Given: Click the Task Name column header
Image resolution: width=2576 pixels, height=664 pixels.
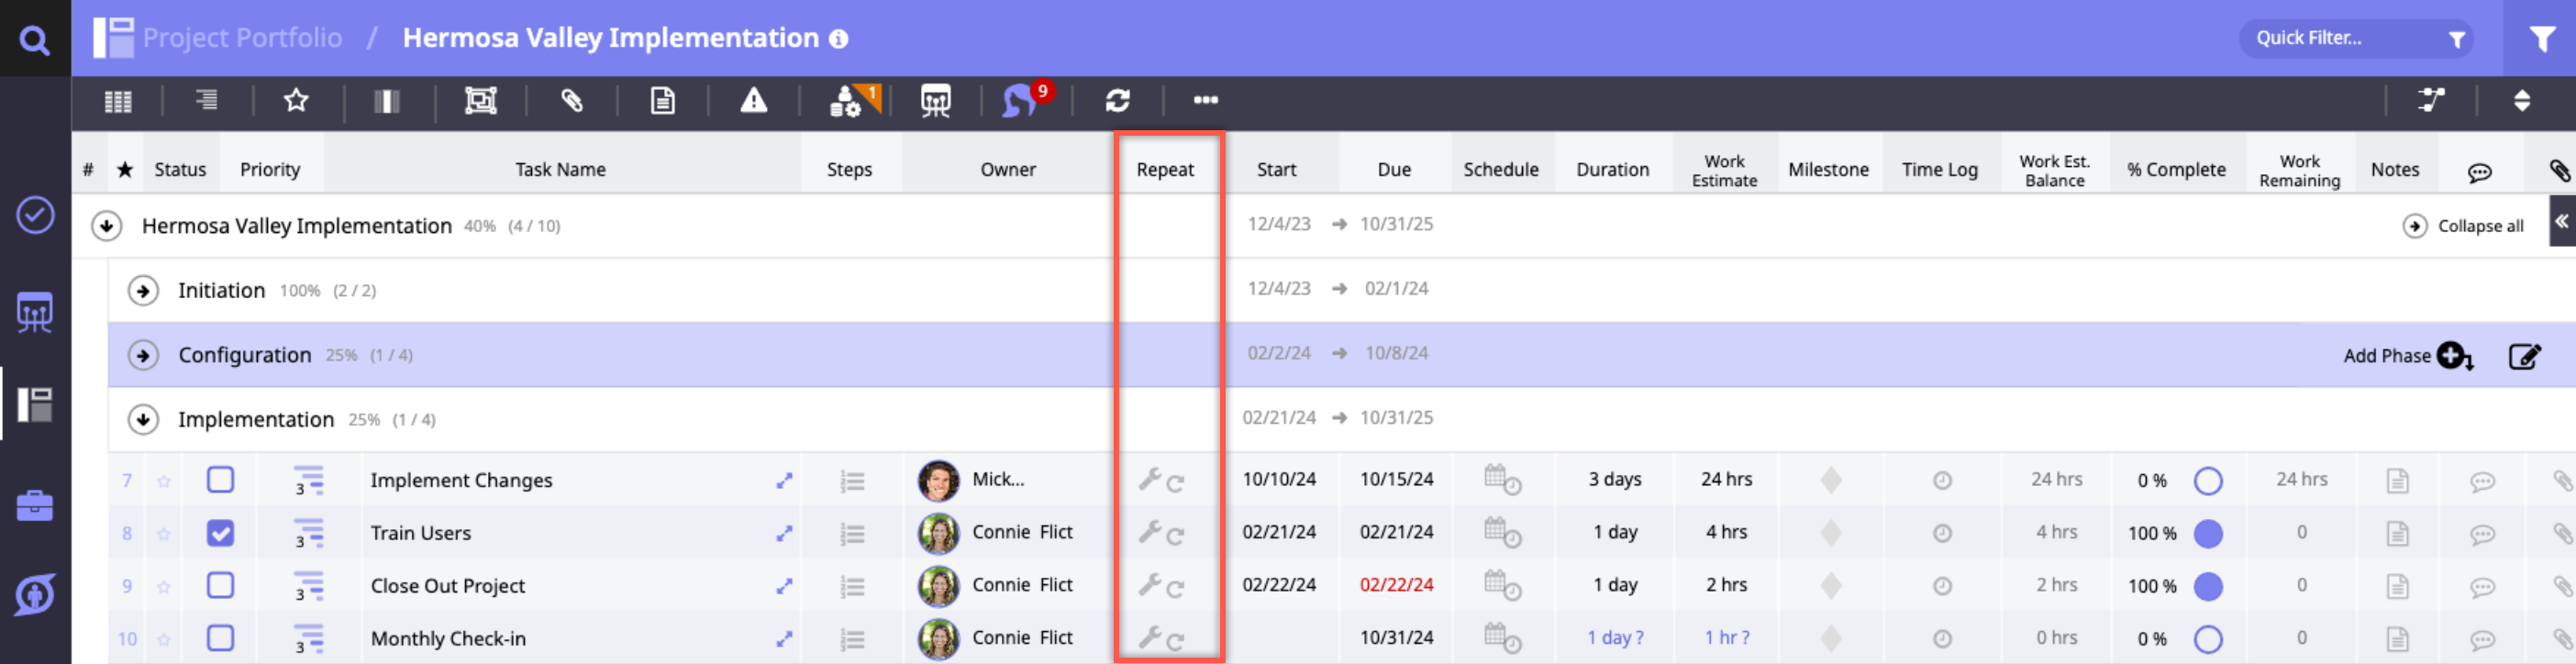Looking at the screenshot, I should (x=560, y=169).
